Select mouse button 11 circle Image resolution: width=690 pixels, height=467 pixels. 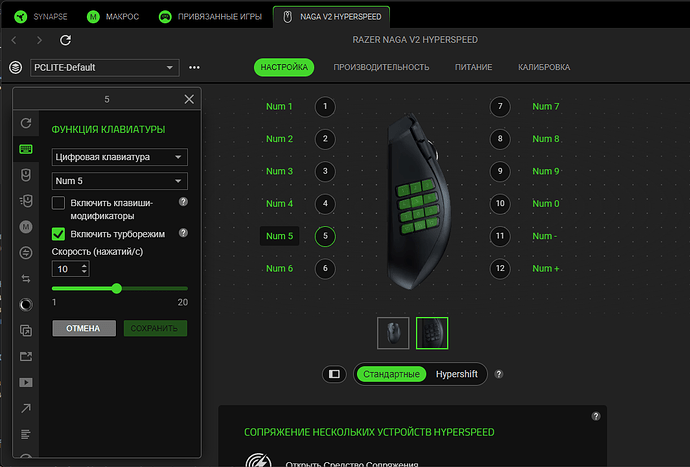pyautogui.click(x=500, y=236)
